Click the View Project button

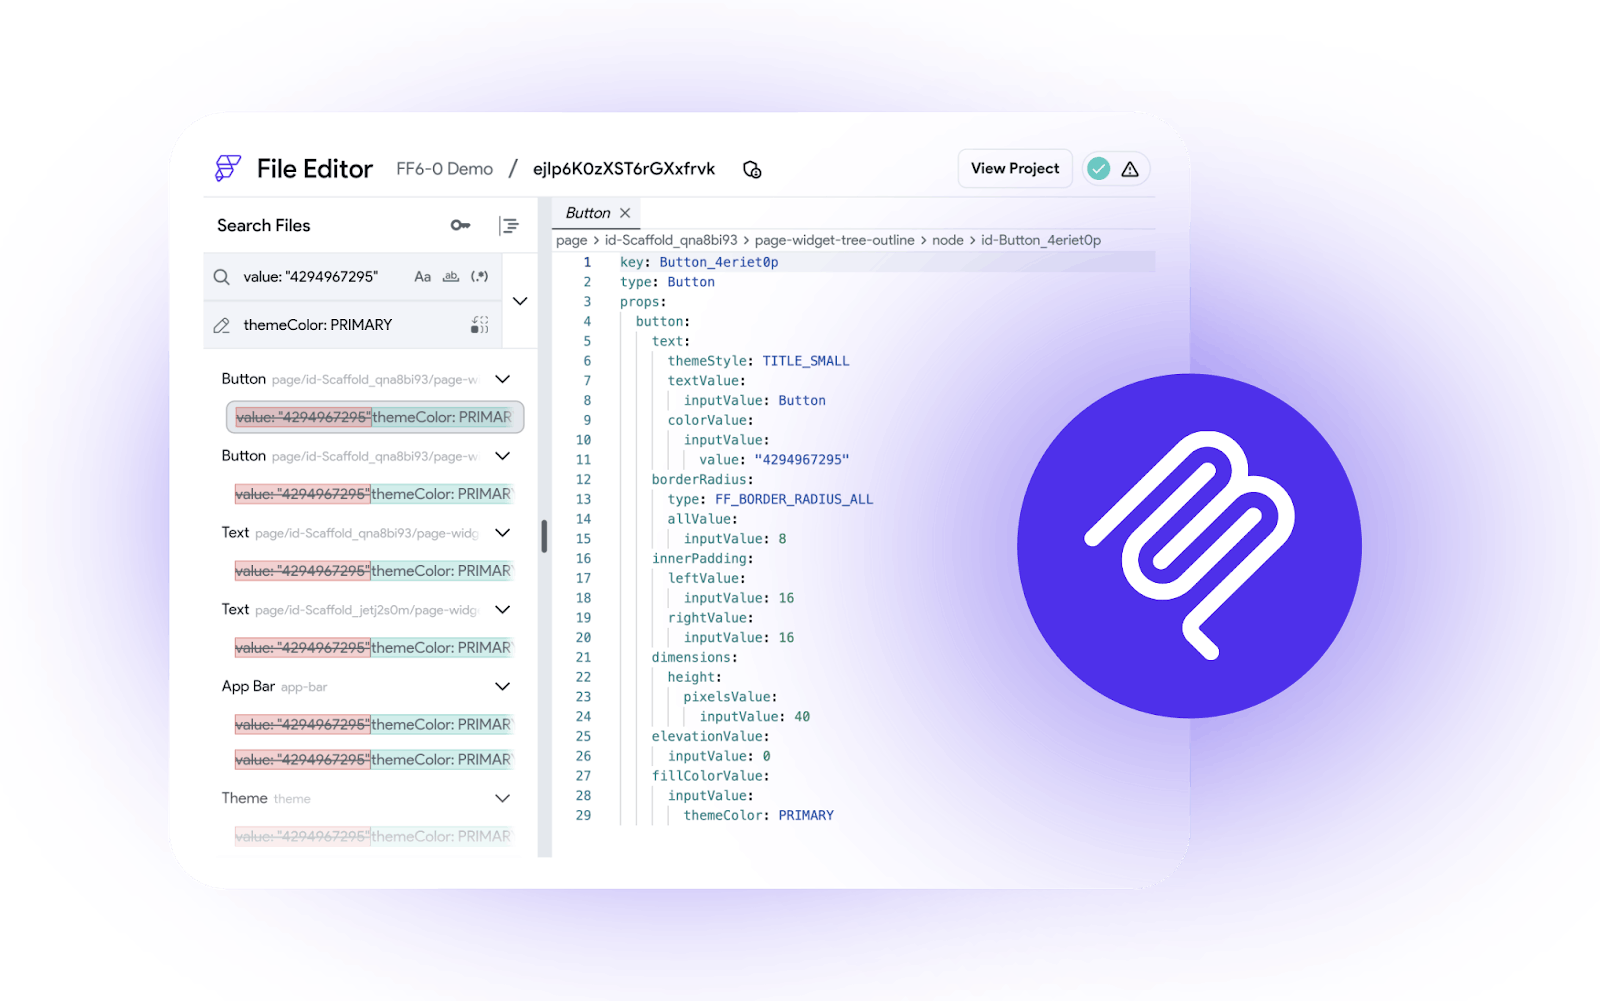(x=1015, y=169)
